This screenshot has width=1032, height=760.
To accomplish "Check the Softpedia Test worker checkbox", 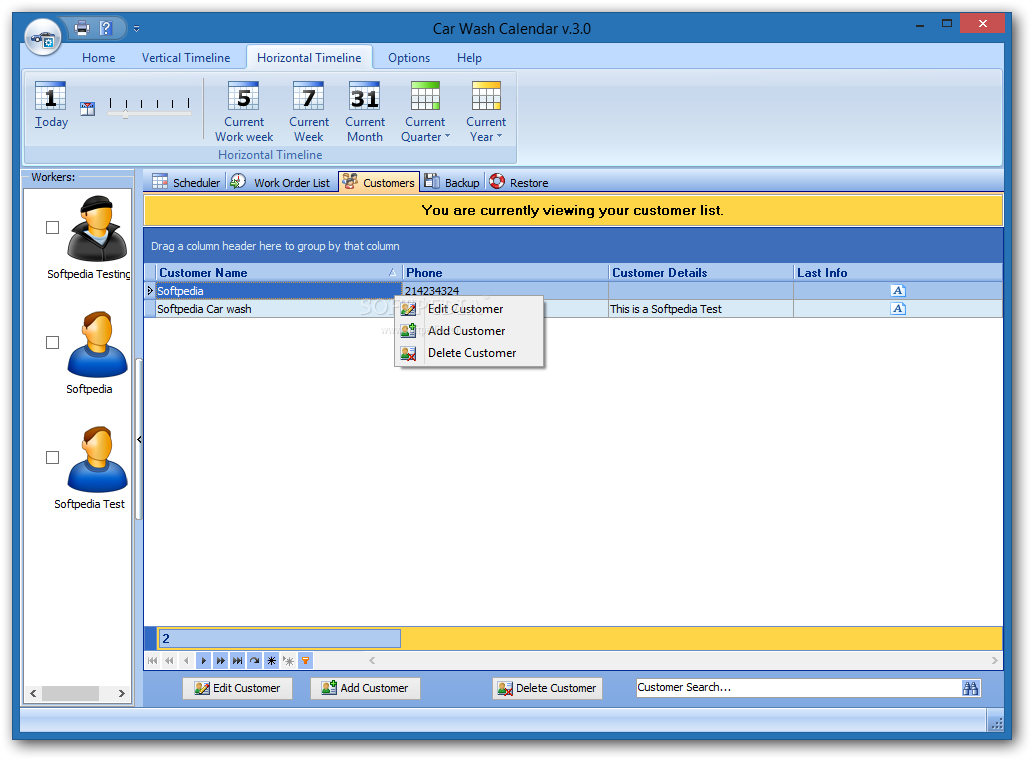I will tap(53, 457).
